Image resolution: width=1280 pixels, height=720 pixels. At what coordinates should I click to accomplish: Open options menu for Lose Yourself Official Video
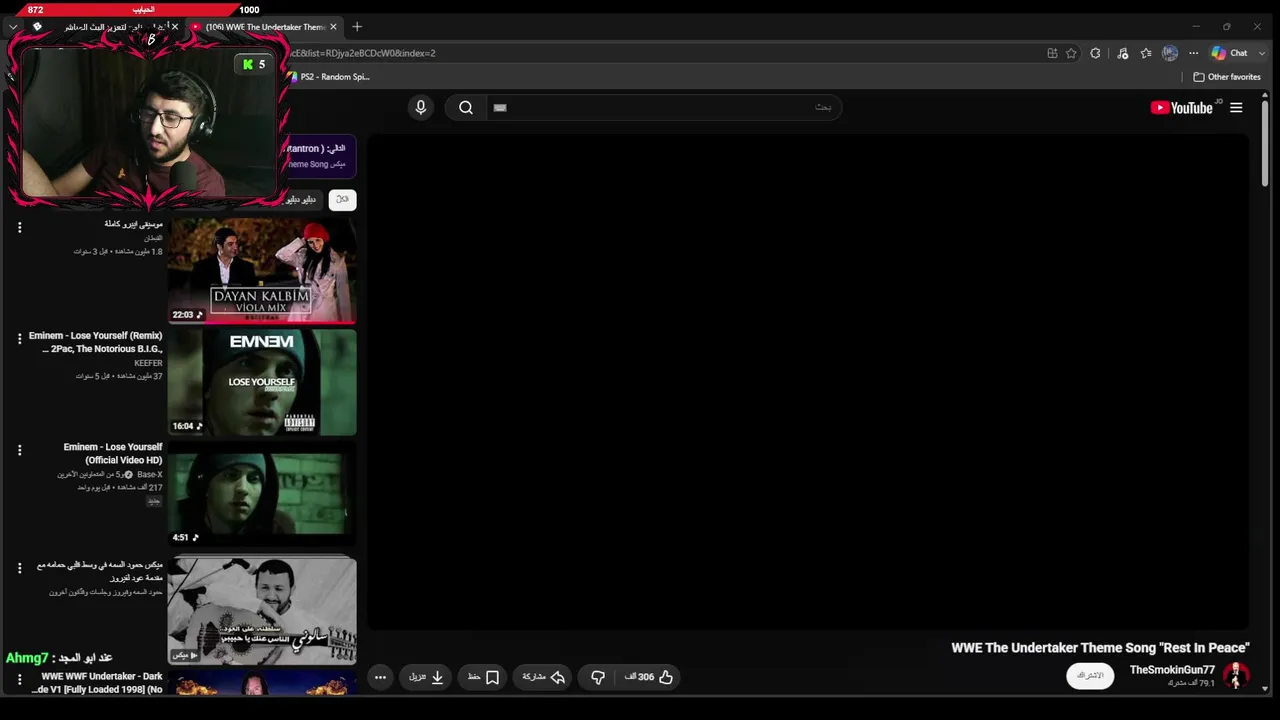(19, 450)
